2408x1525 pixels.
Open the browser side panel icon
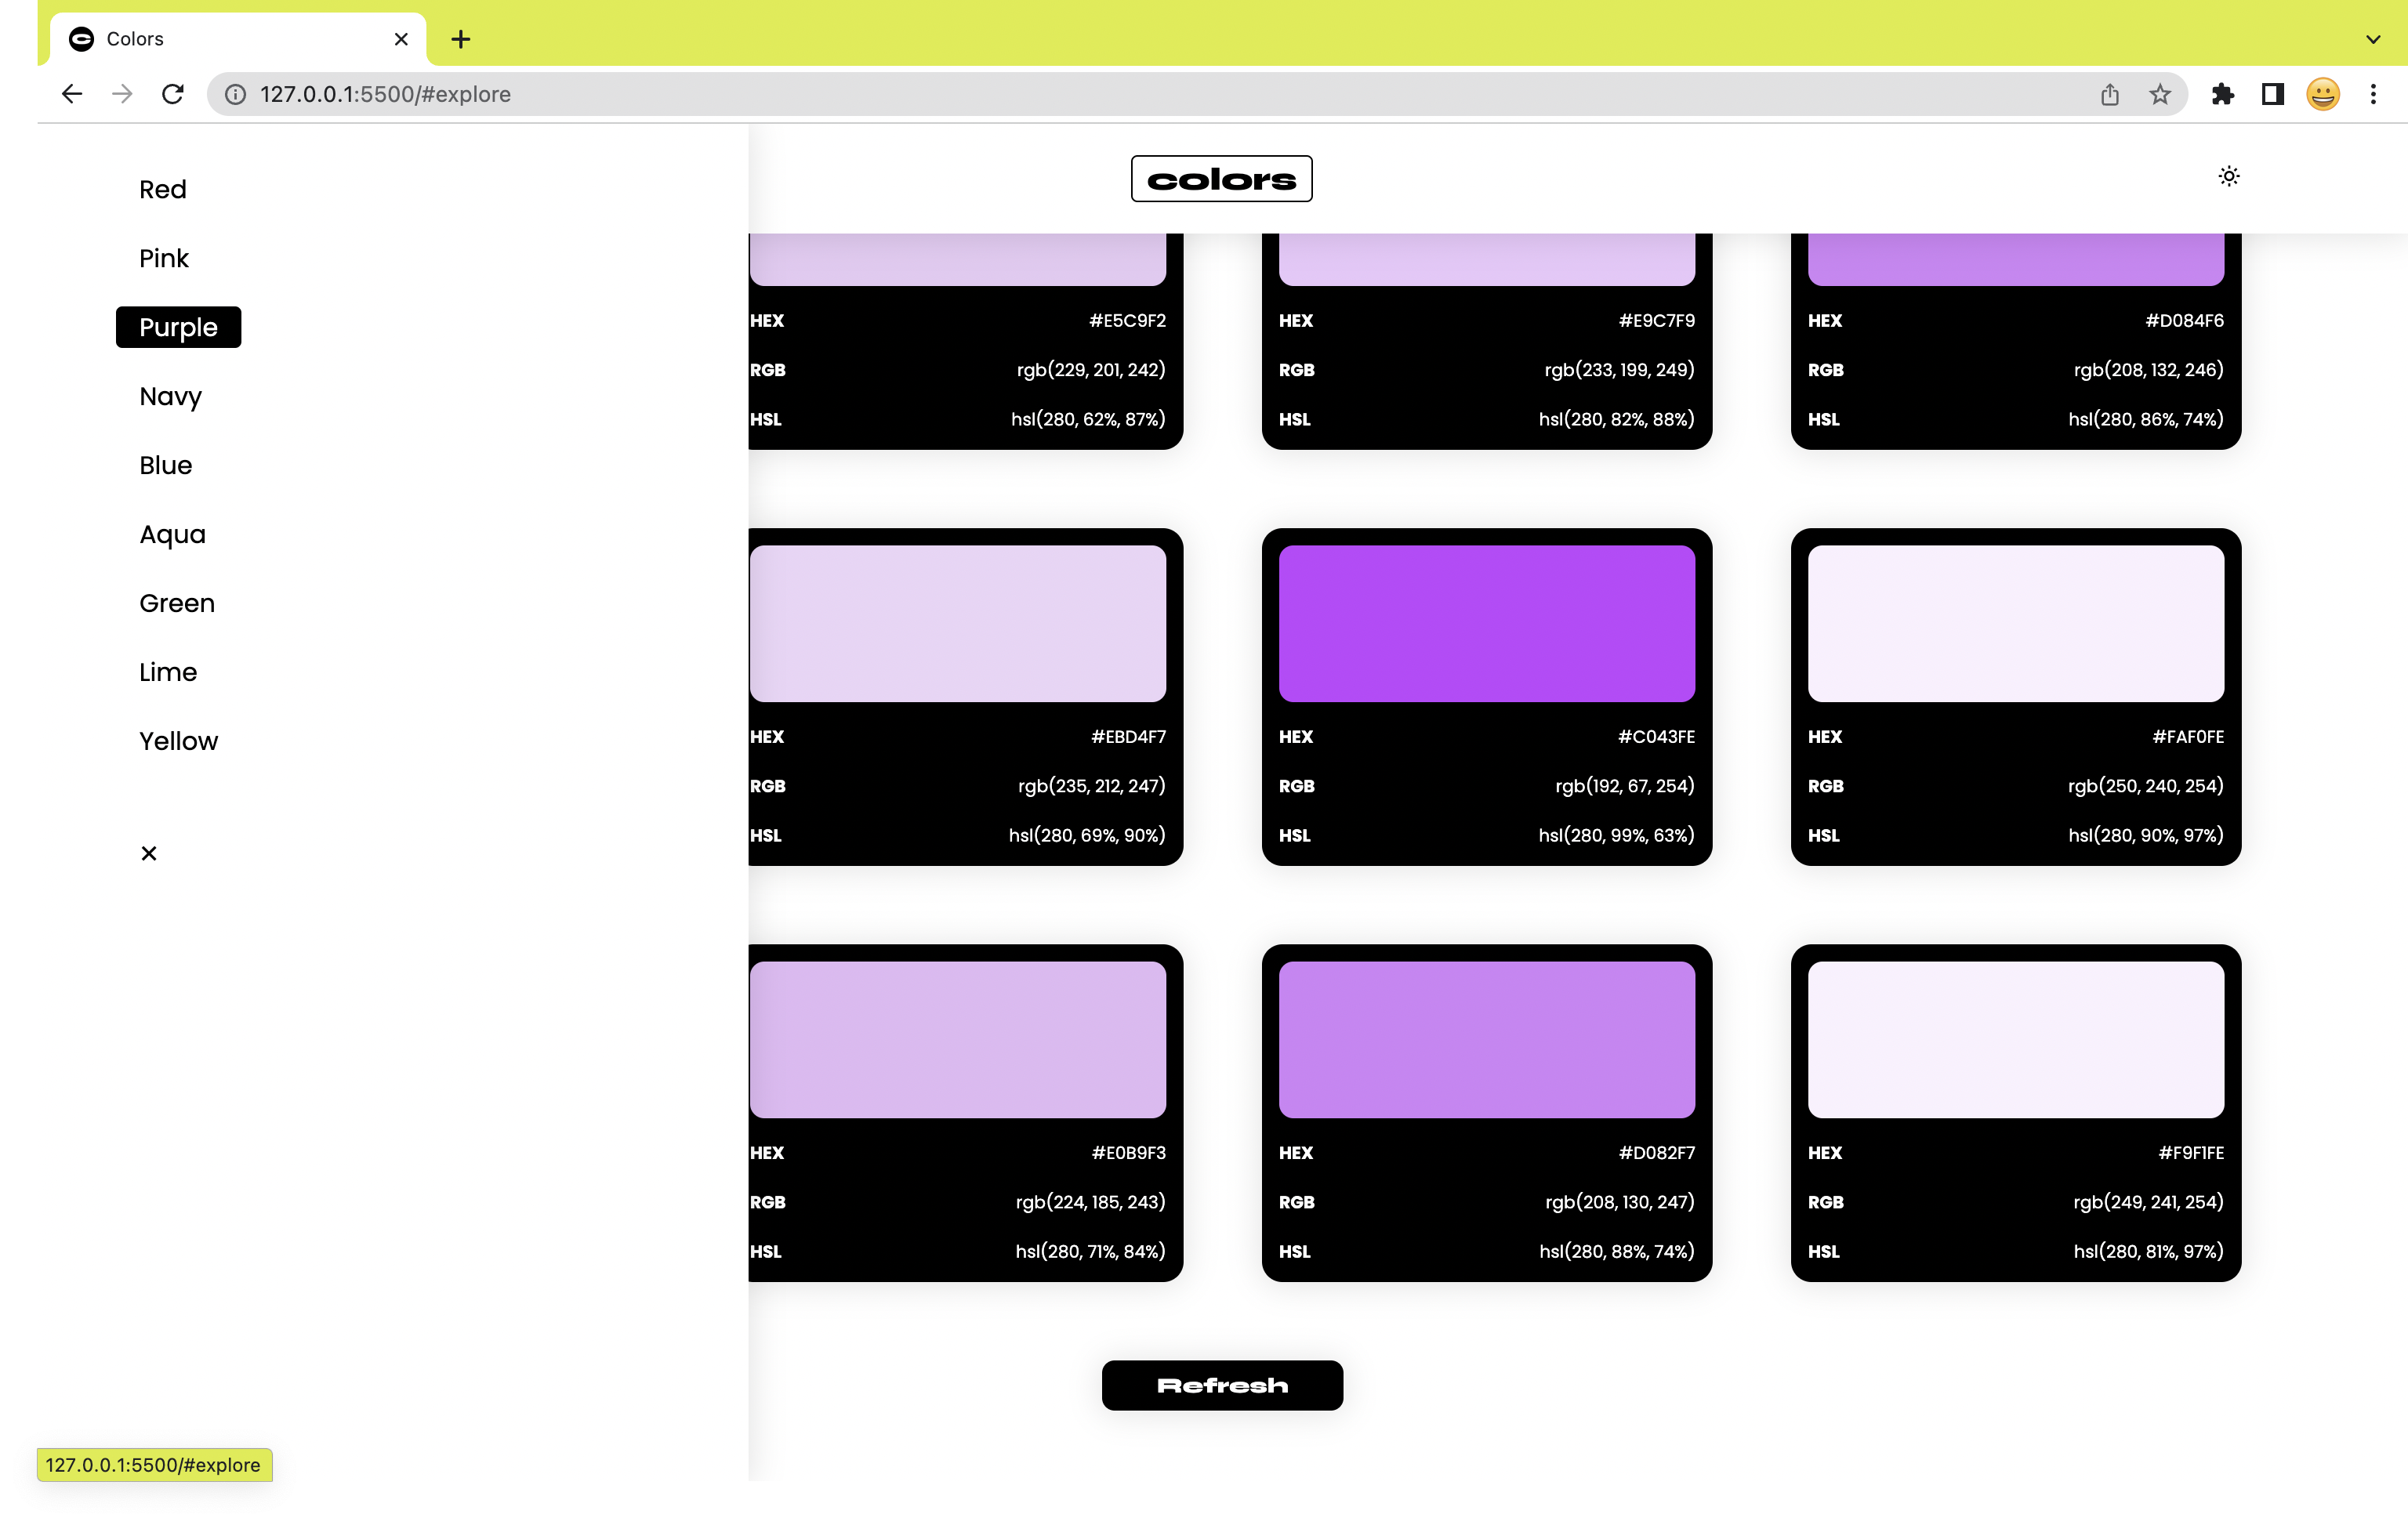(2273, 94)
